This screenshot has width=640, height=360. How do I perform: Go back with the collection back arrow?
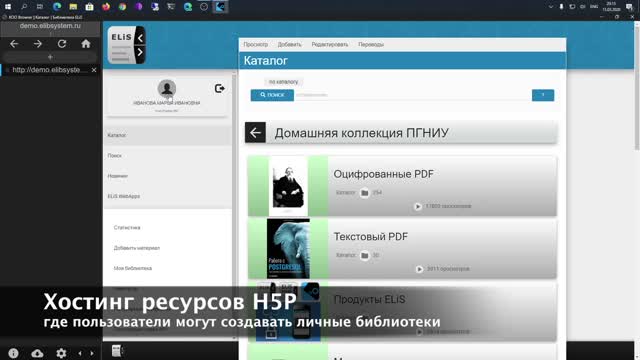[x=256, y=133]
